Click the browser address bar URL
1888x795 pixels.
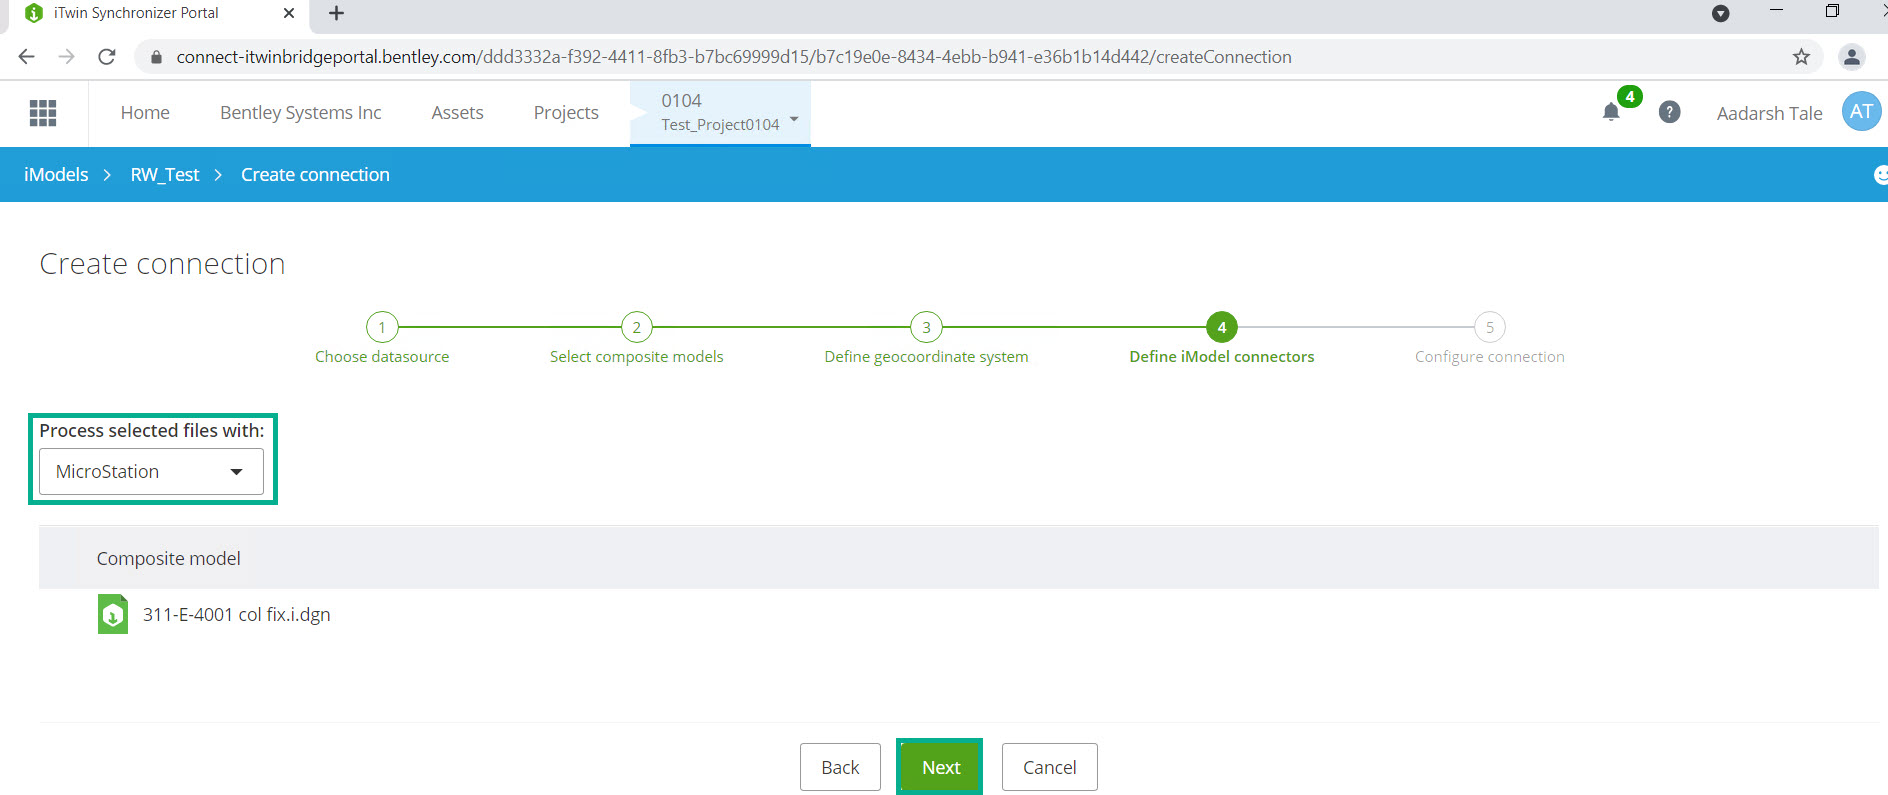(x=734, y=57)
